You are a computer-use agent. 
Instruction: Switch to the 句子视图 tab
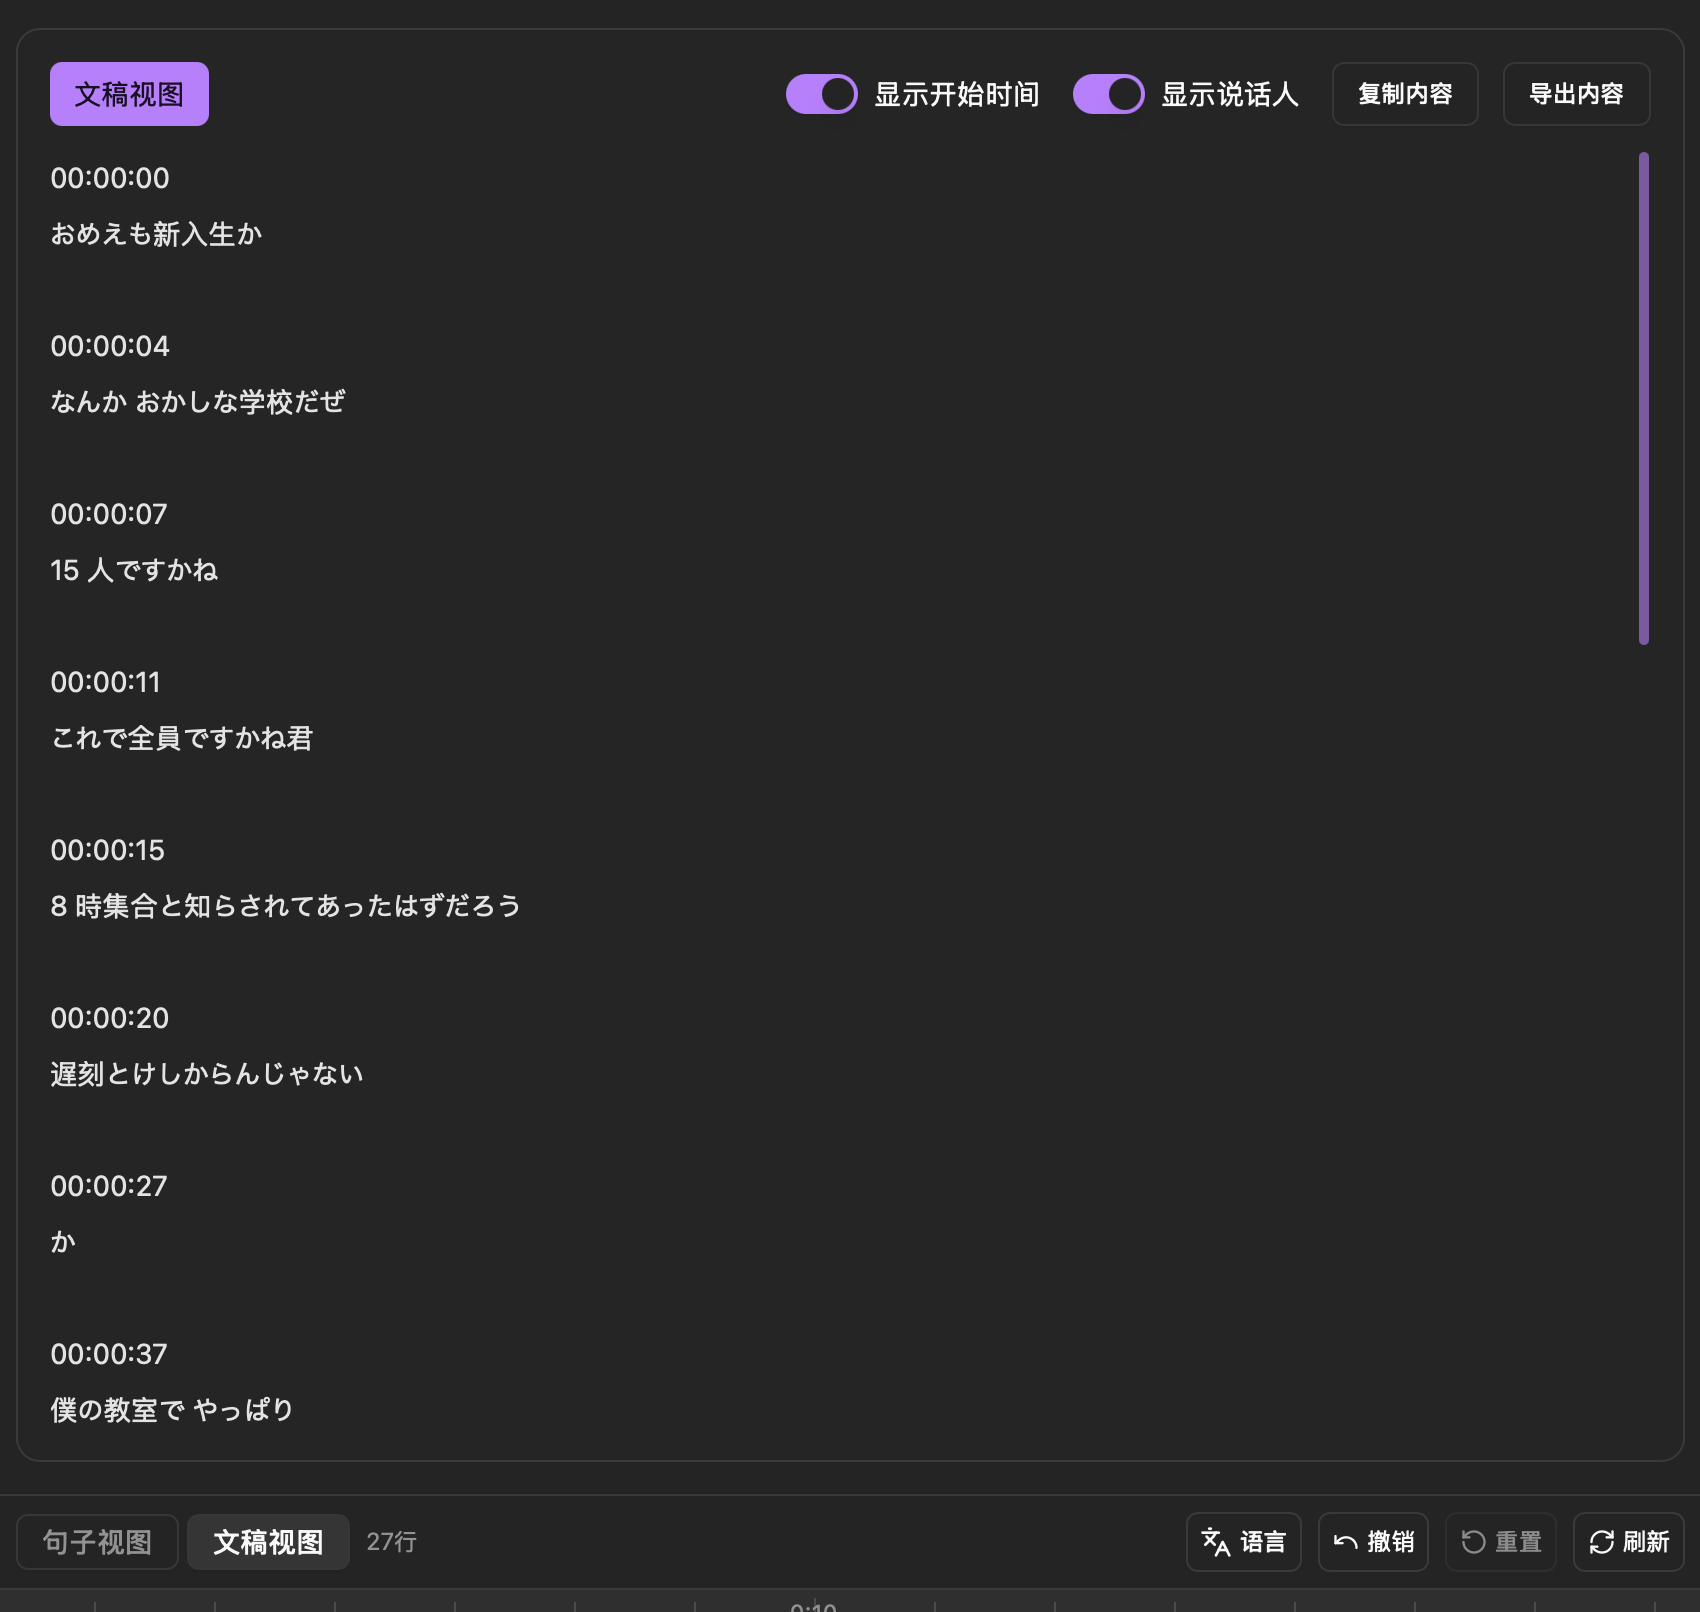pos(97,1542)
